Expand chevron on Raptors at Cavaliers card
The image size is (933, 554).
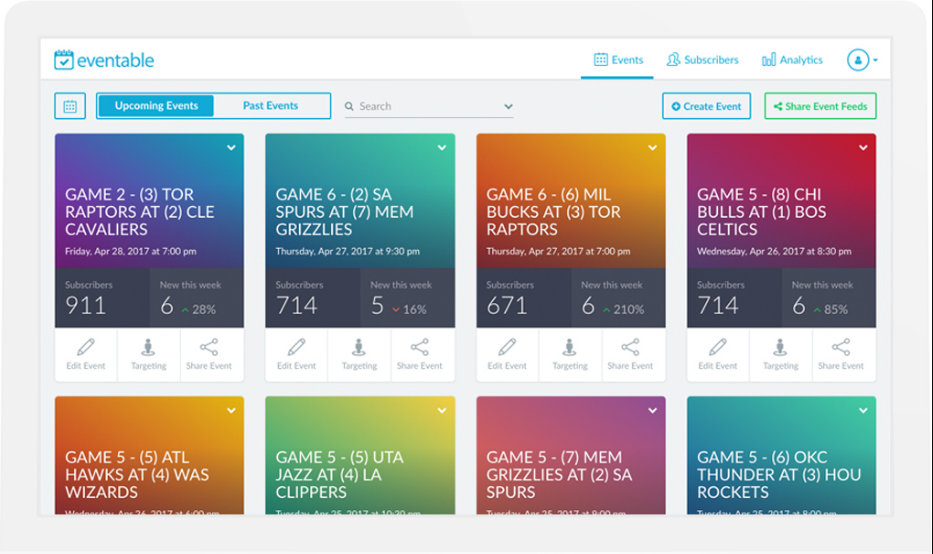click(231, 148)
